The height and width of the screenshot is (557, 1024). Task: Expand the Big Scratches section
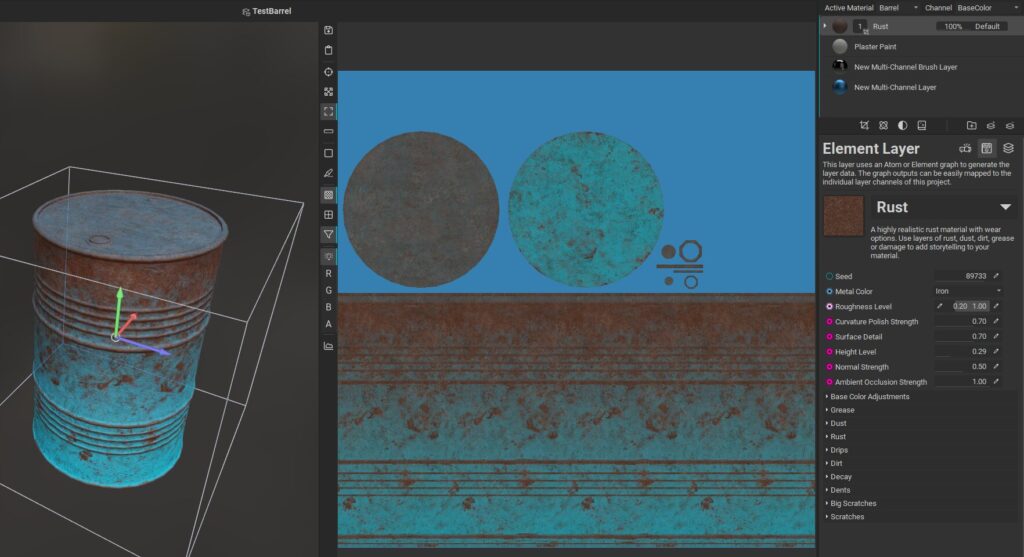(x=851, y=503)
